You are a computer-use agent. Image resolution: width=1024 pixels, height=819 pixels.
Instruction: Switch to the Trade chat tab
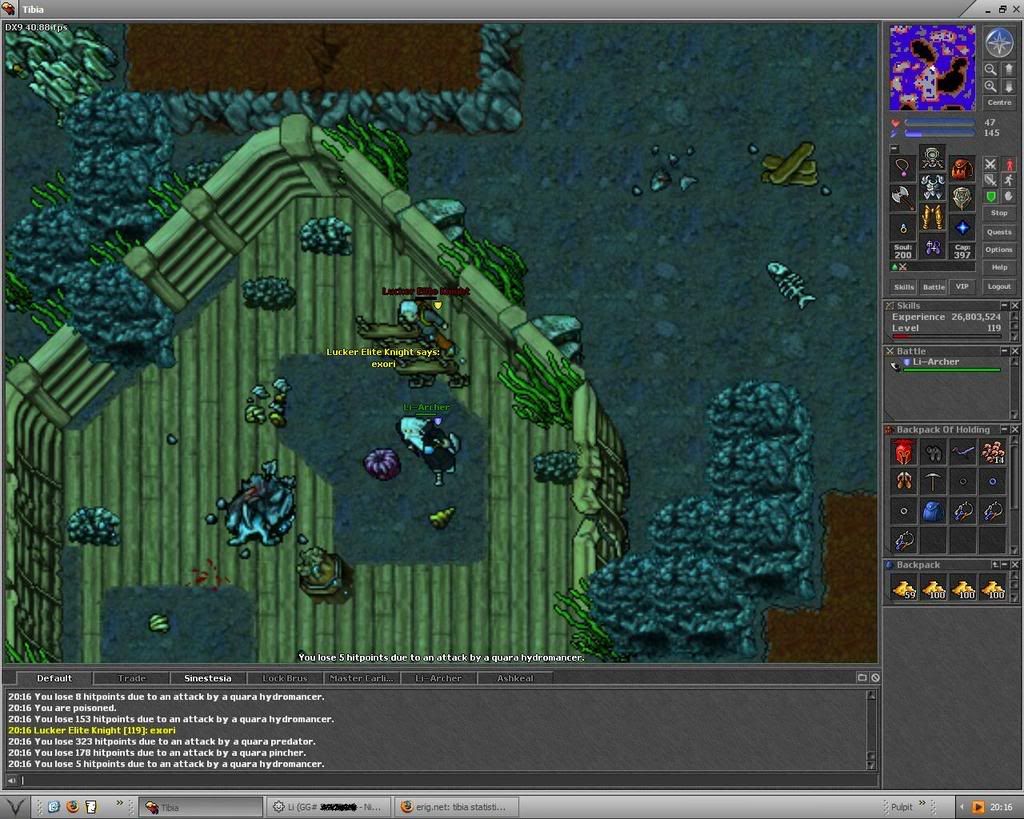131,678
